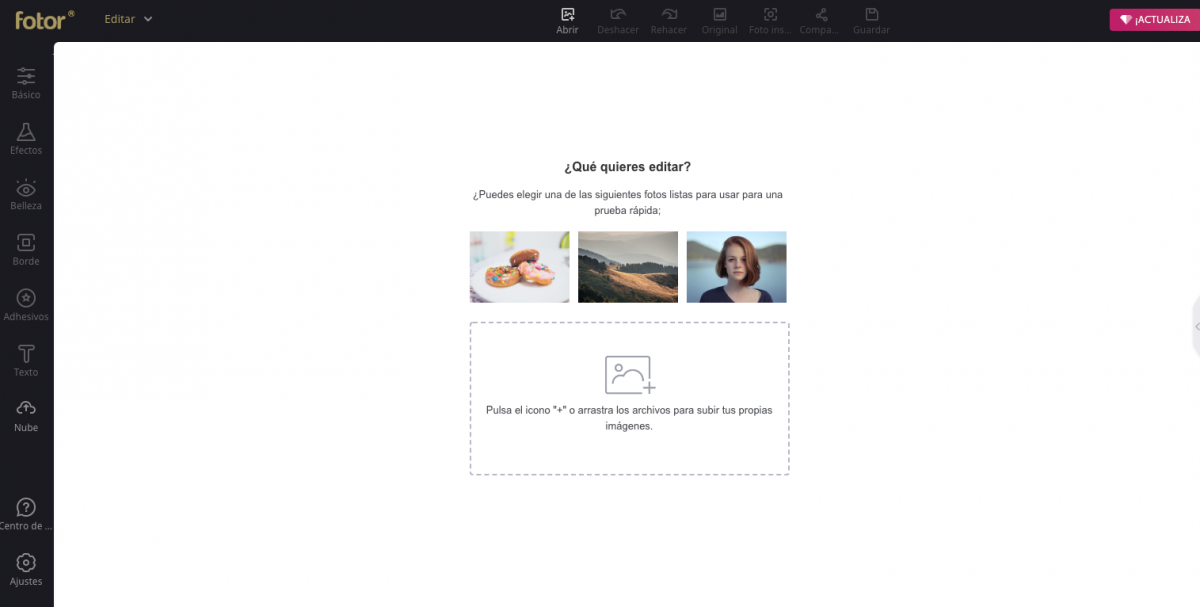Click the Deshacer undo button
The width and height of the screenshot is (1200, 607).
[x=618, y=20]
